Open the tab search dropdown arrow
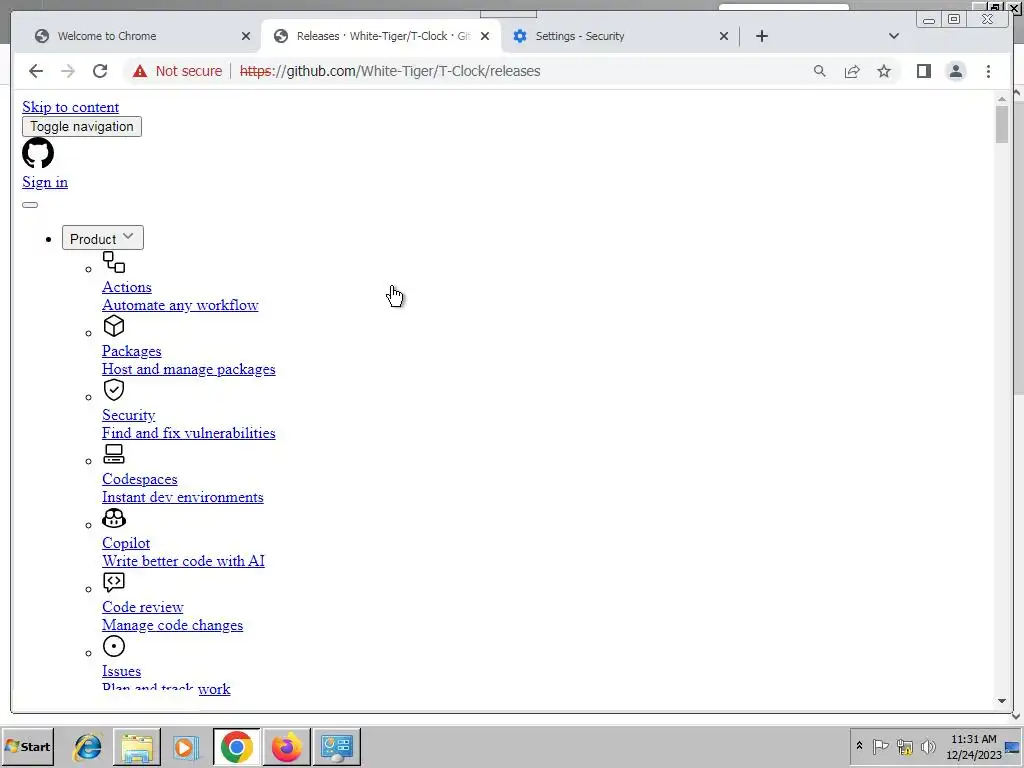This screenshot has width=1024, height=768. coord(894,36)
